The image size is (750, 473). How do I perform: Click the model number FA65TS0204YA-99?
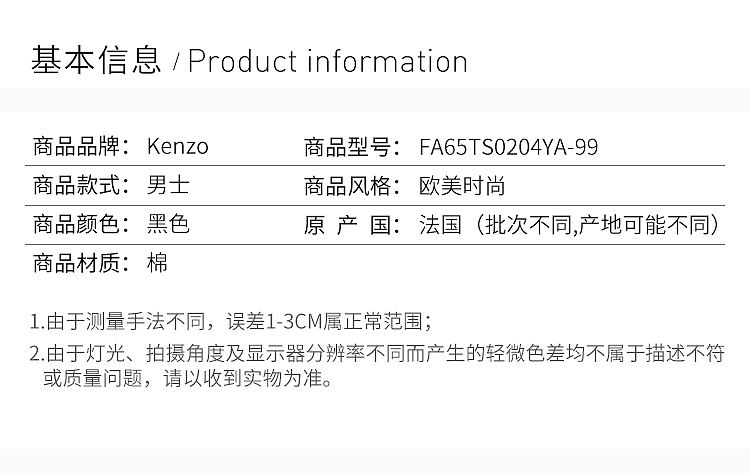click(x=509, y=147)
